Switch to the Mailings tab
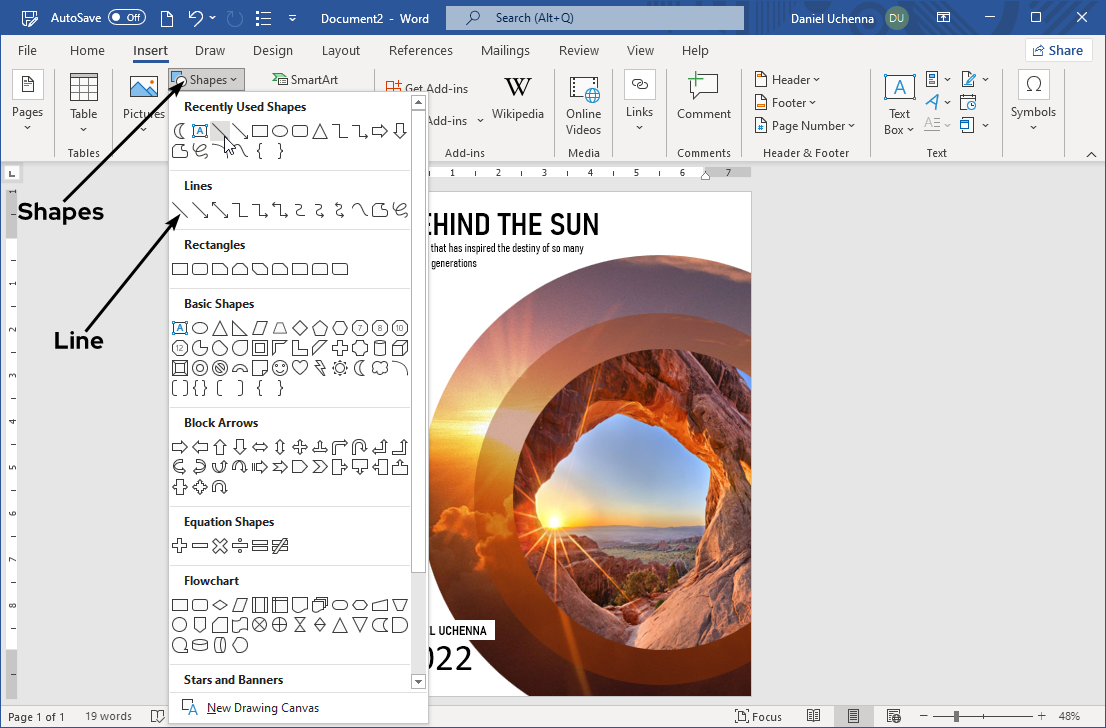1106x728 pixels. click(x=505, y=51)
